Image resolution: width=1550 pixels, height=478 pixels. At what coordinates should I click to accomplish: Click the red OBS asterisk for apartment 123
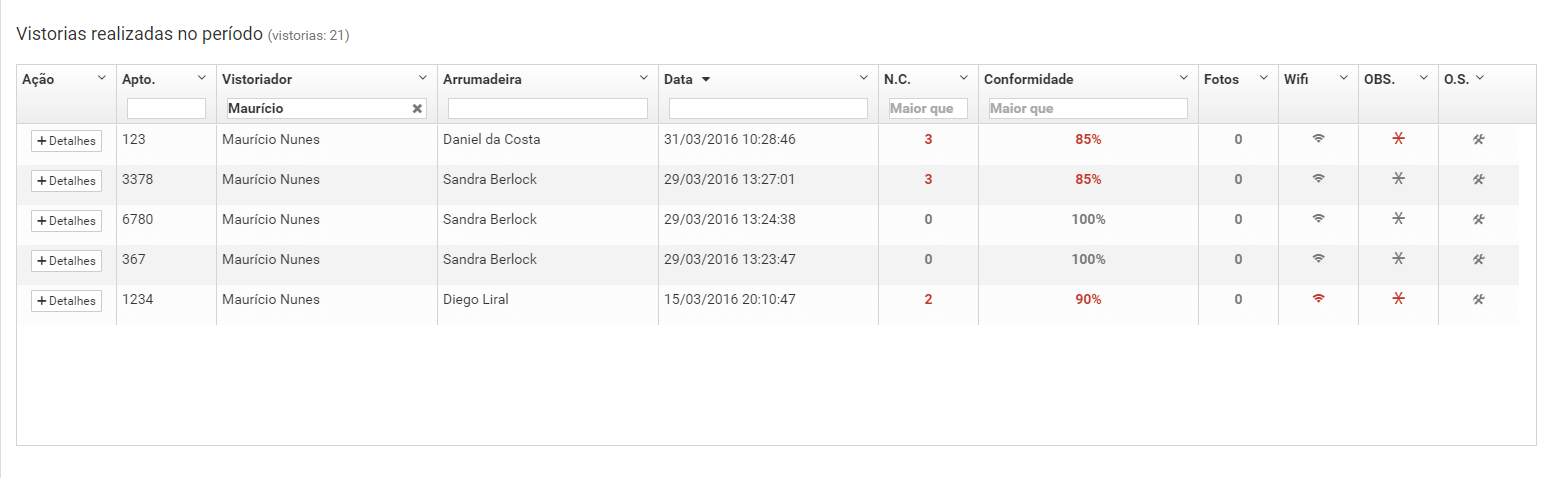tap(1398, 139)
